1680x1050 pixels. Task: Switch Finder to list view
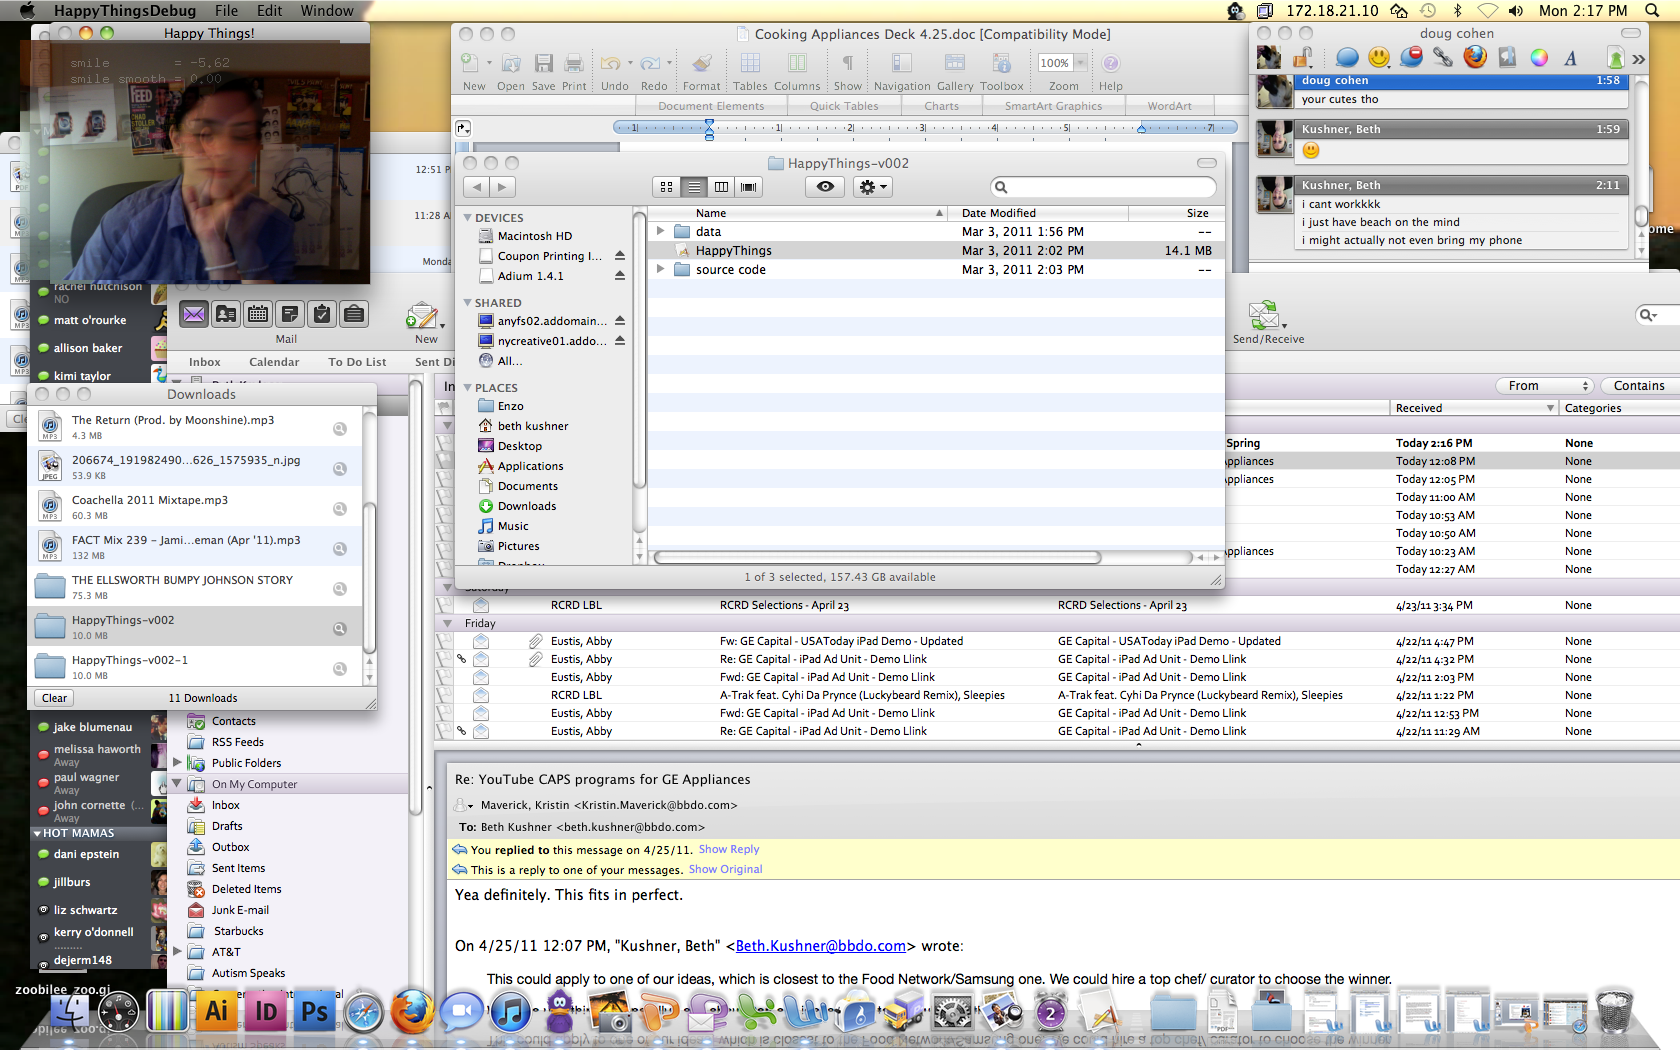pyautogui.click(x=694, y=187)
